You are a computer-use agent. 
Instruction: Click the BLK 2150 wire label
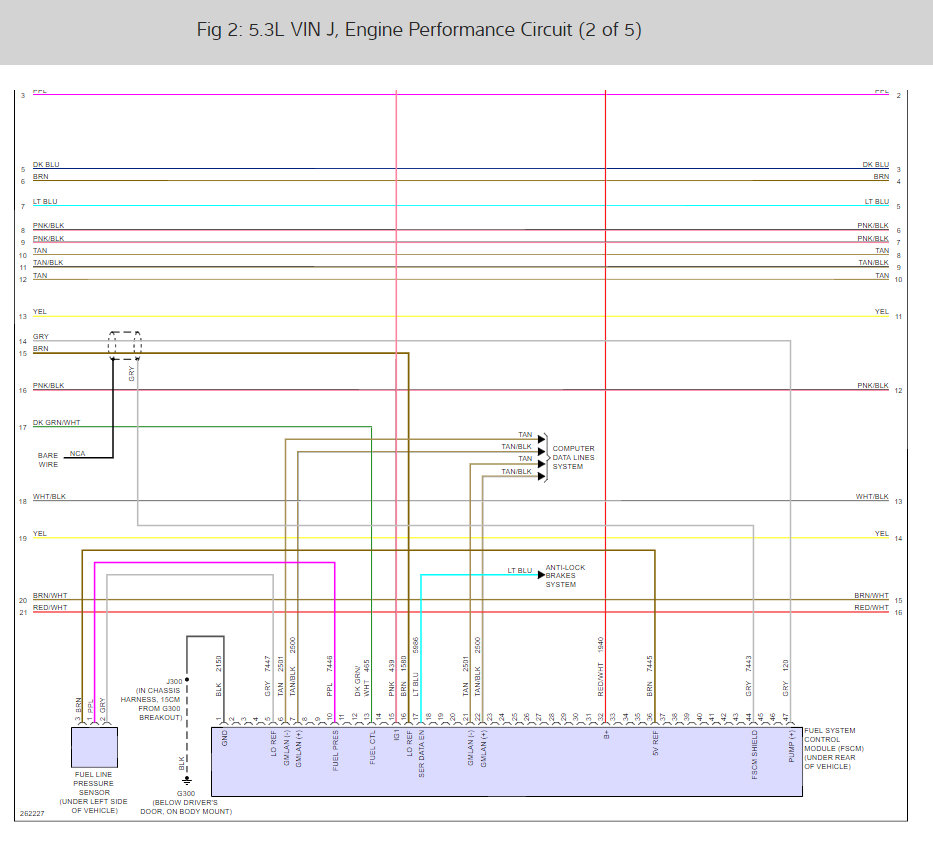[218, 676]
